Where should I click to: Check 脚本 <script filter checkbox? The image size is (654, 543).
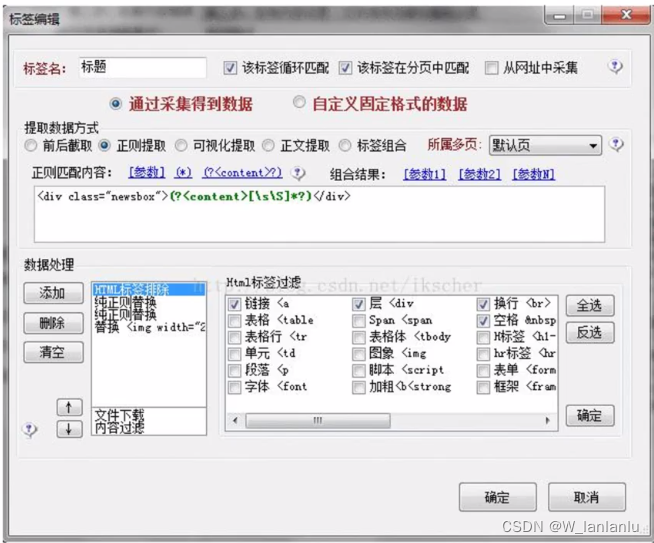[359, 371]
